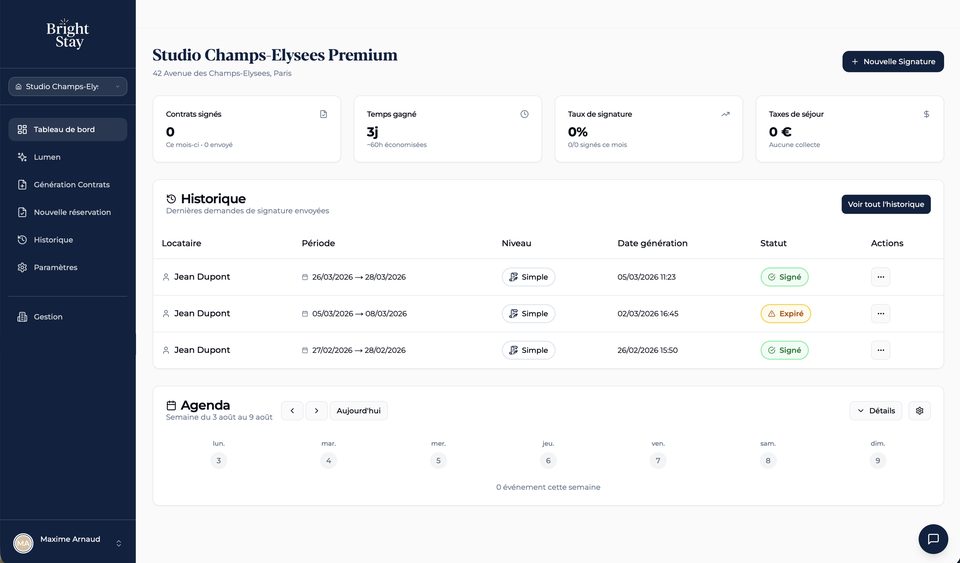Go to next week in Agenda
This screenshot has height=563, width=960.
pos(316,411)
